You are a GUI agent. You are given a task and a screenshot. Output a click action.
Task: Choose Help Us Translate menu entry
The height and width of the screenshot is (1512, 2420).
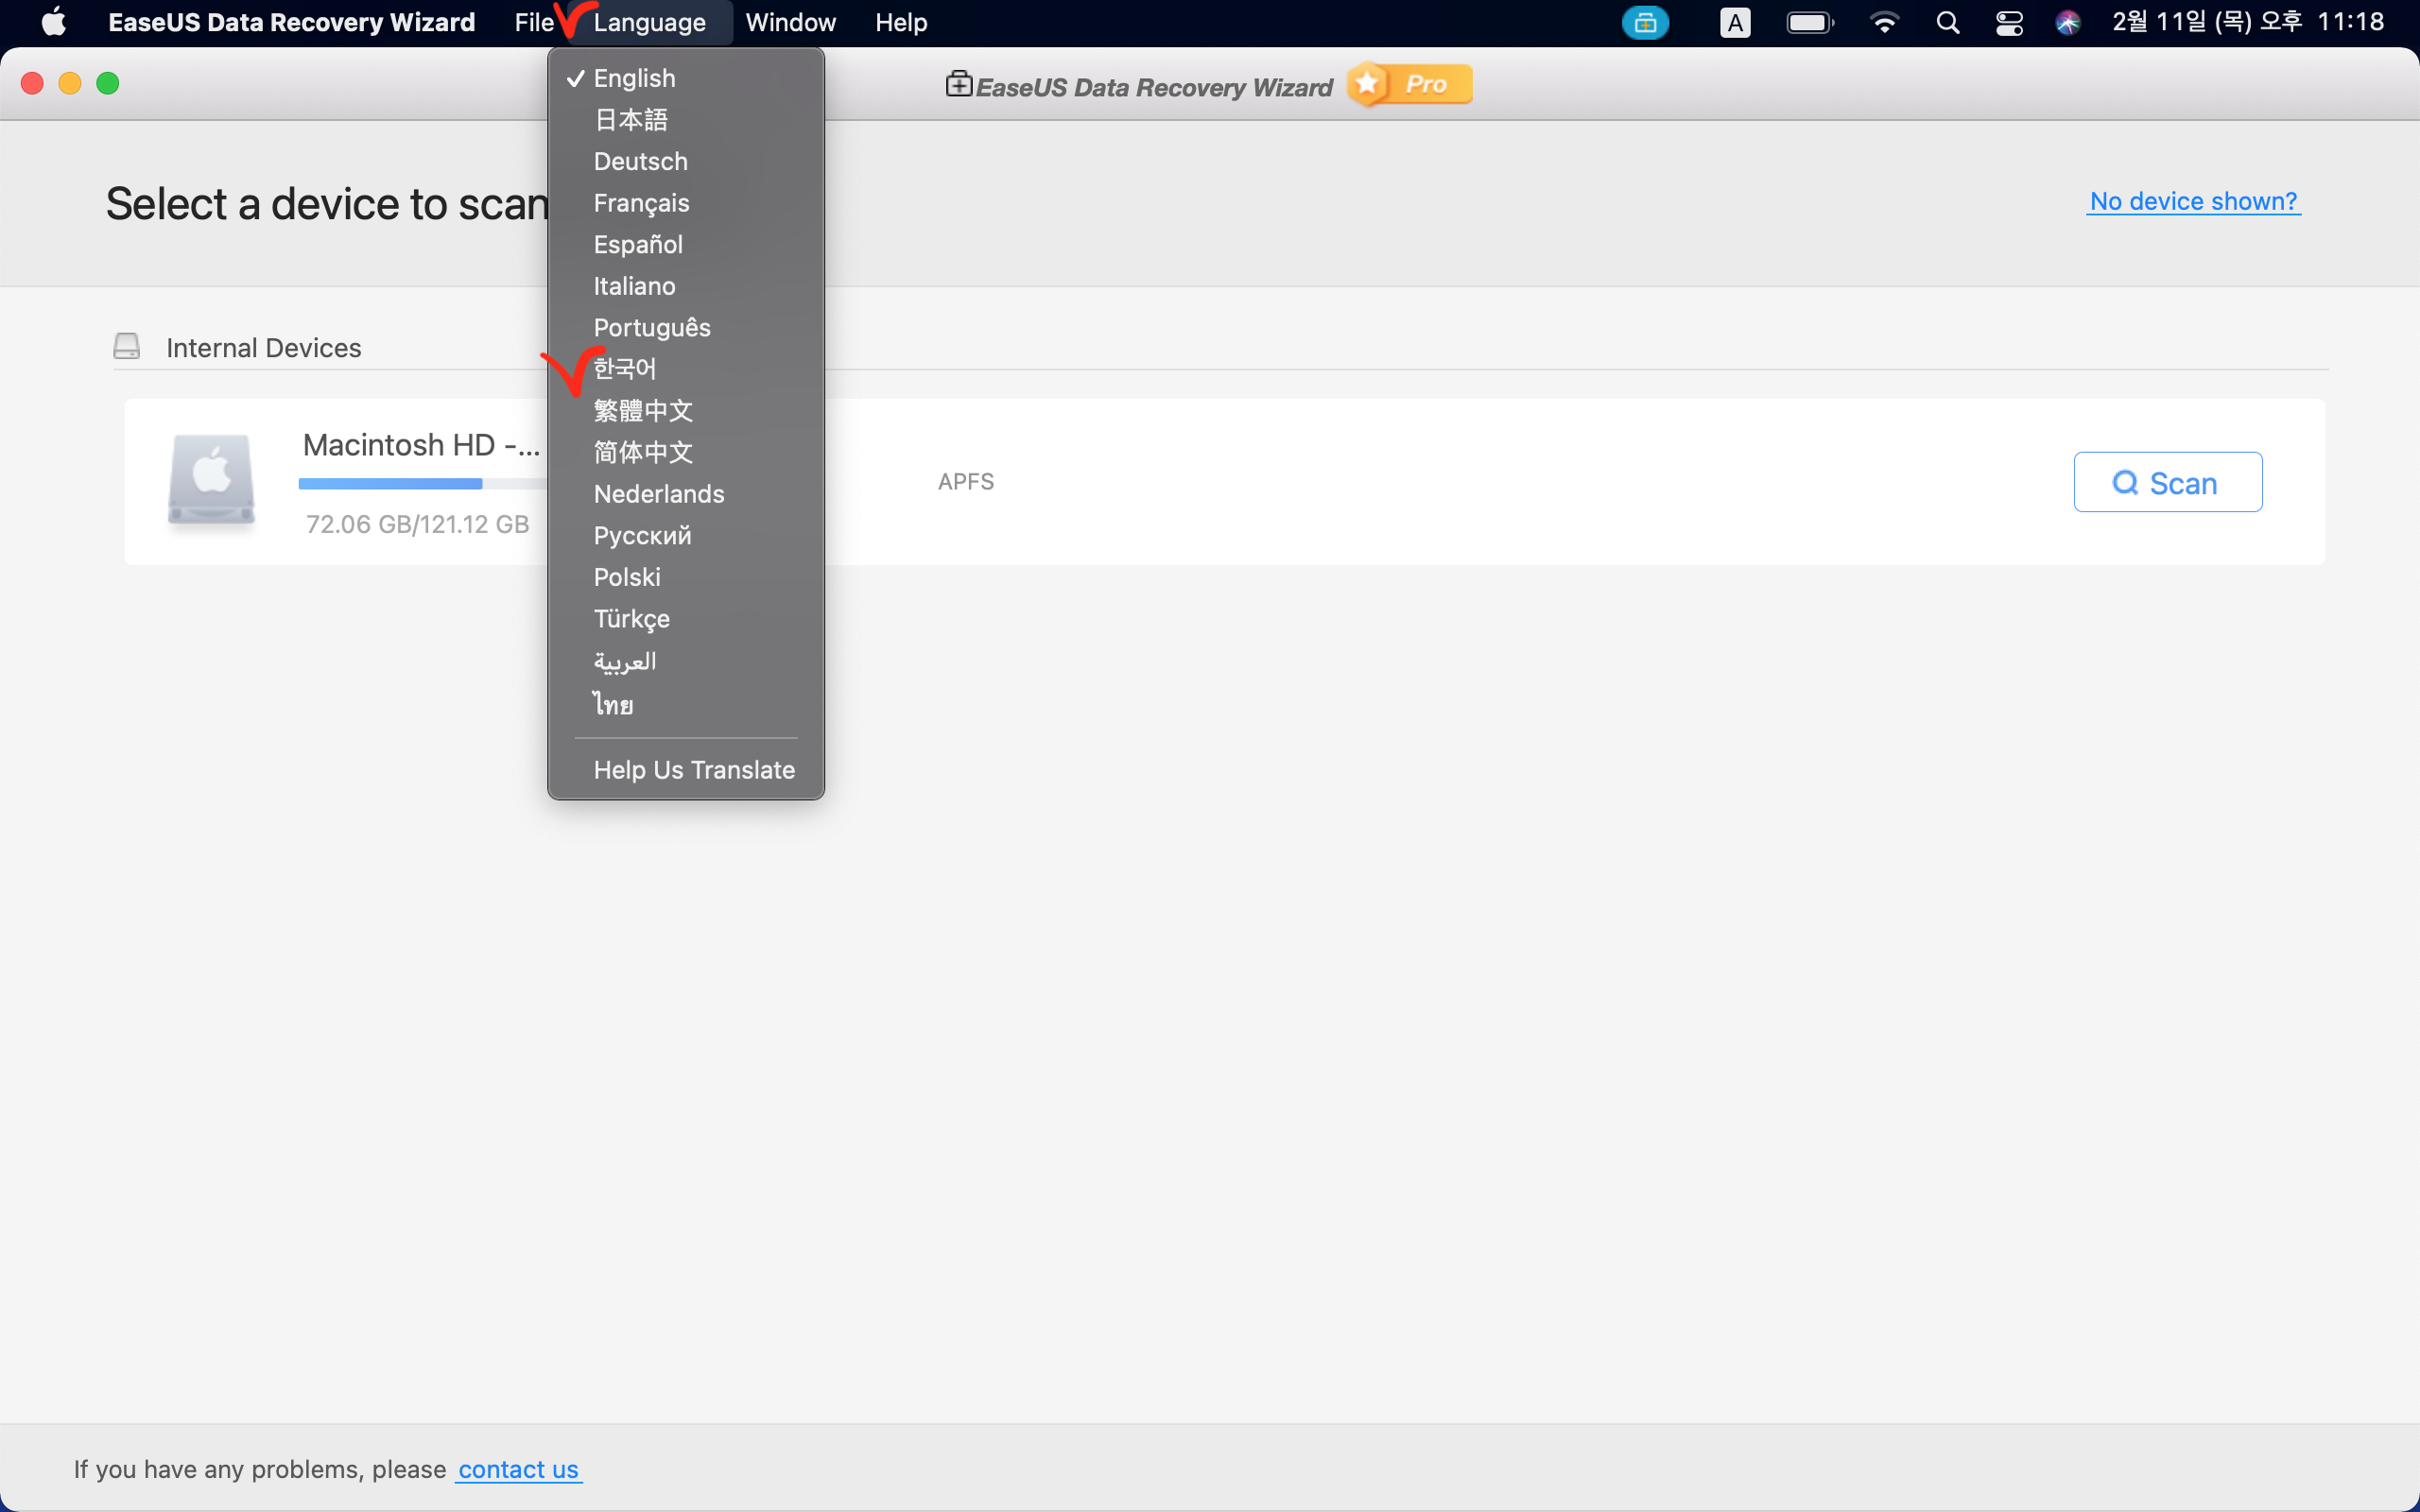point(693,770)
